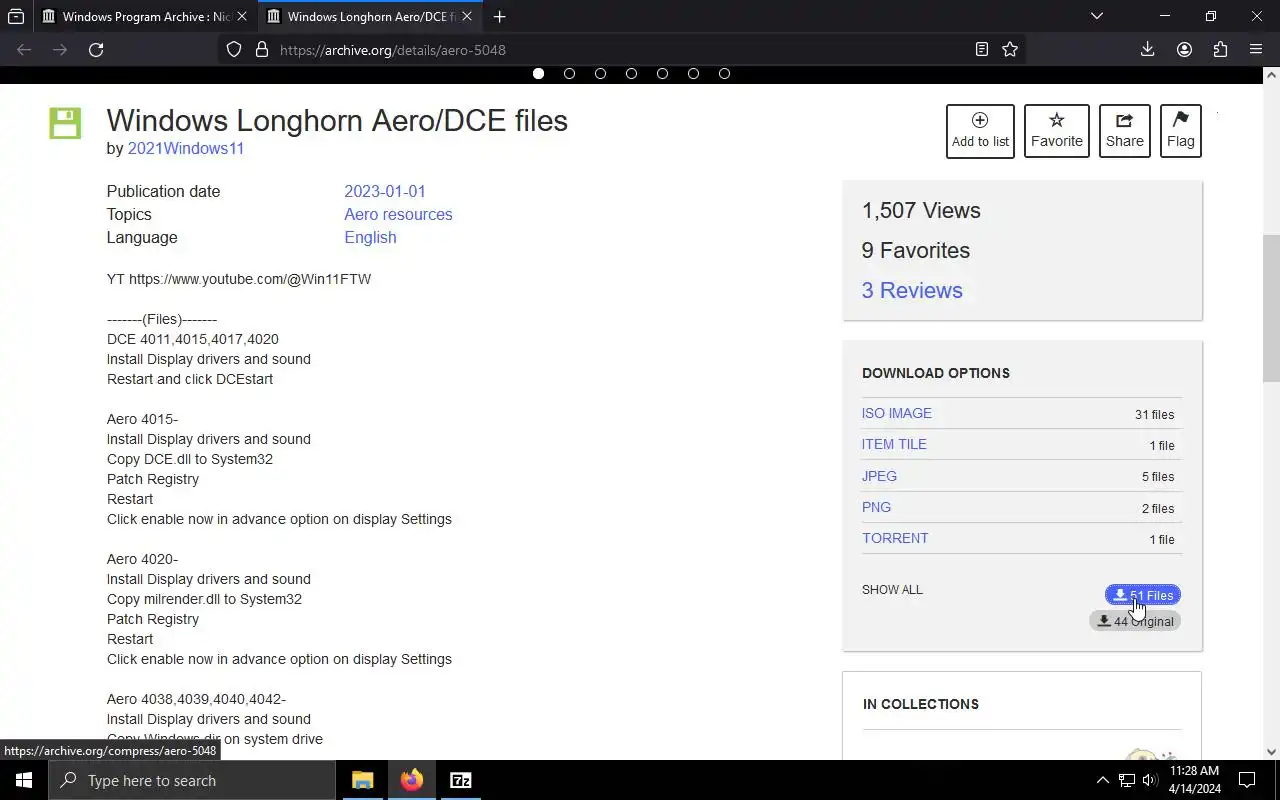The width and height of the screenshot is (1280, 800).
Task: Show hidden system tray icons
Action: (1102, 780)
